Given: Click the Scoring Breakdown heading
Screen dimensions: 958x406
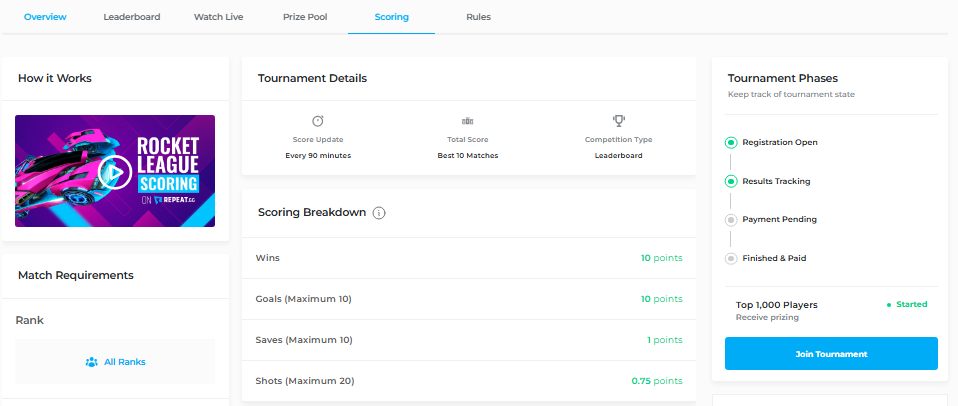Looking at the screenshot, I should [x=312, y=213].
